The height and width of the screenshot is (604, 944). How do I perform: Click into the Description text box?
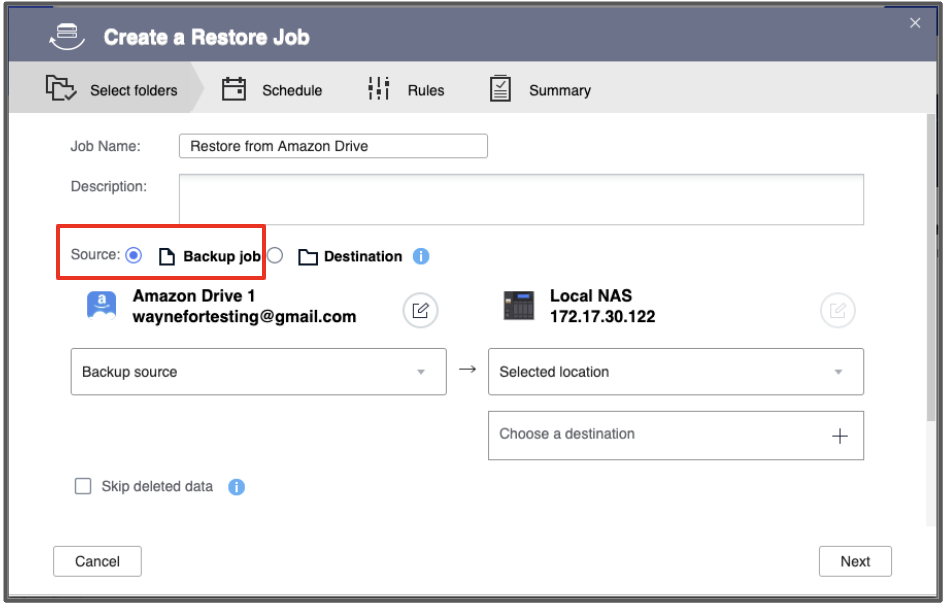(520, 199)
